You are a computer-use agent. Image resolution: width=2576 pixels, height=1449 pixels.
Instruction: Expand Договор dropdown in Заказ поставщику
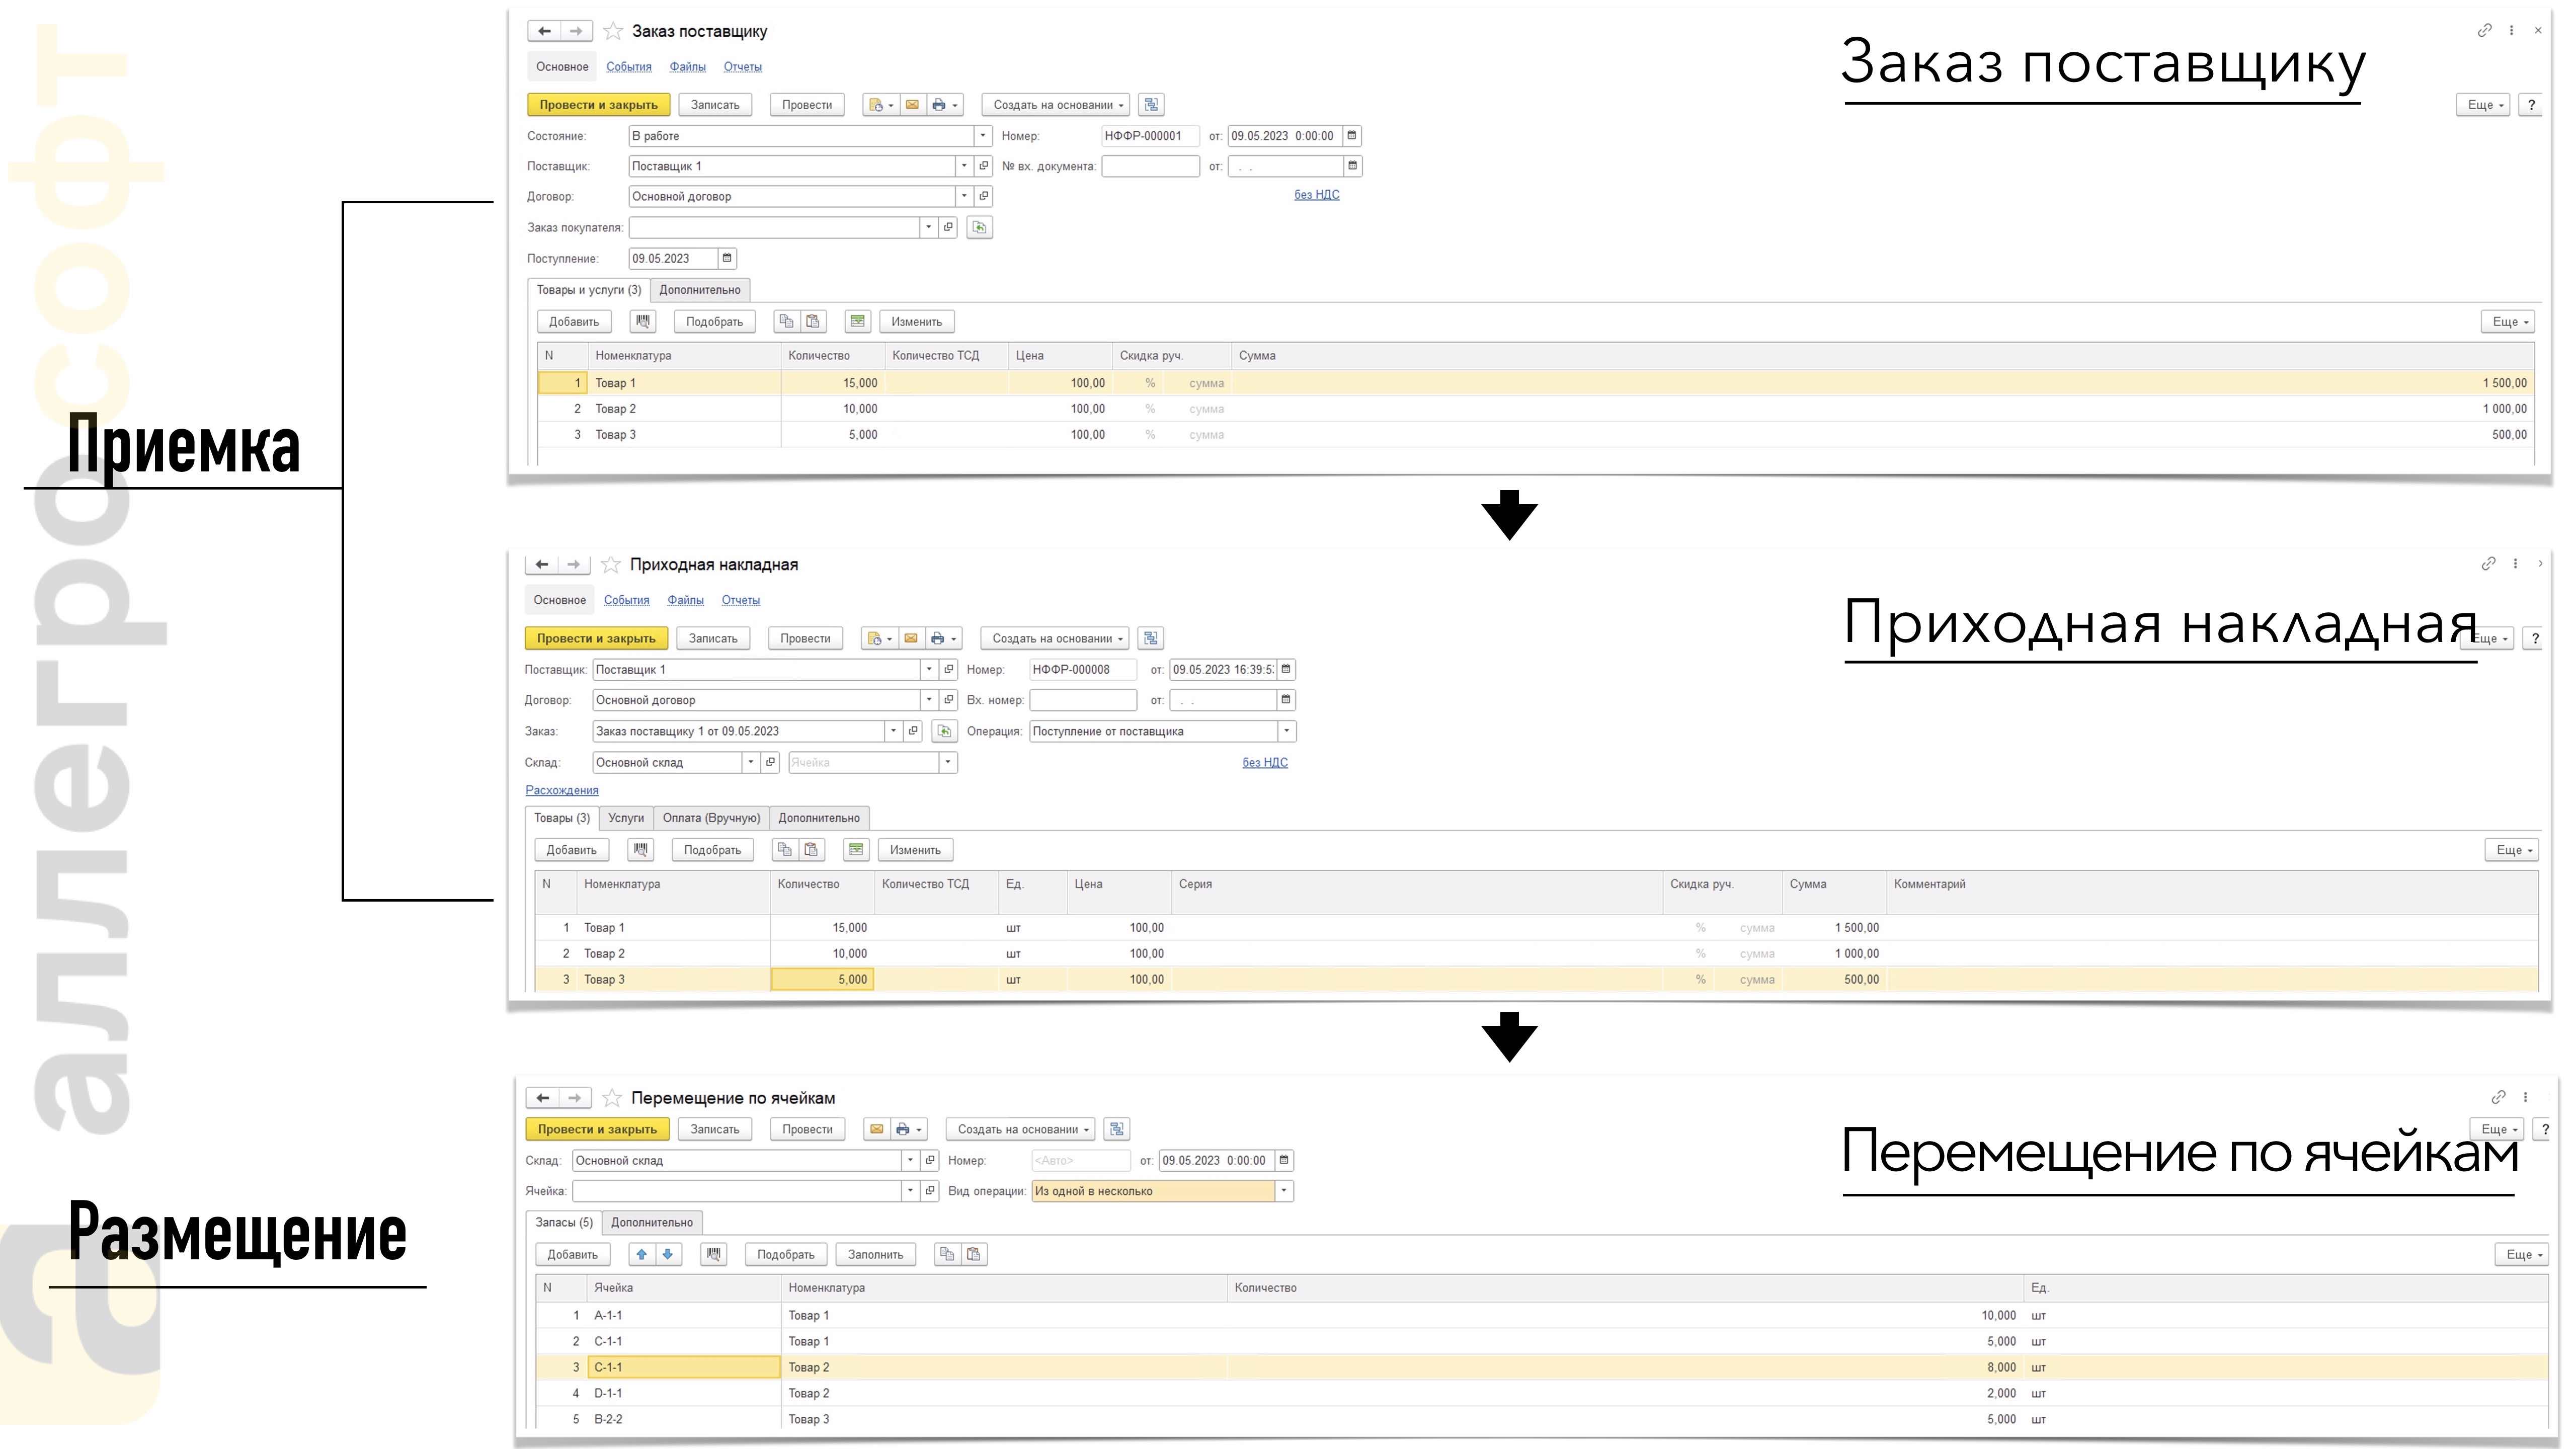click(964, 197)
